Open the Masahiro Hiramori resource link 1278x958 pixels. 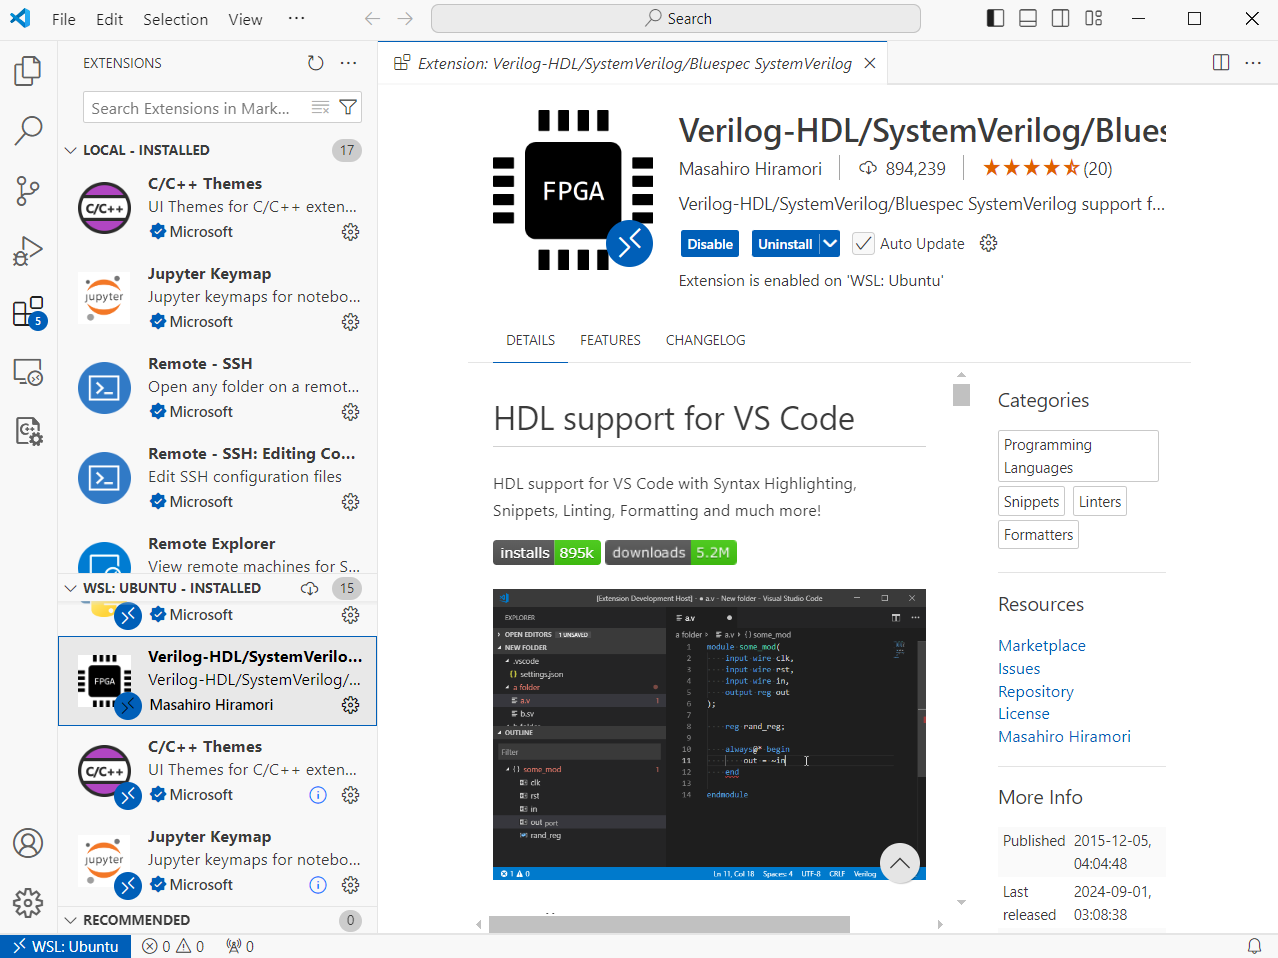[1064, 737]
